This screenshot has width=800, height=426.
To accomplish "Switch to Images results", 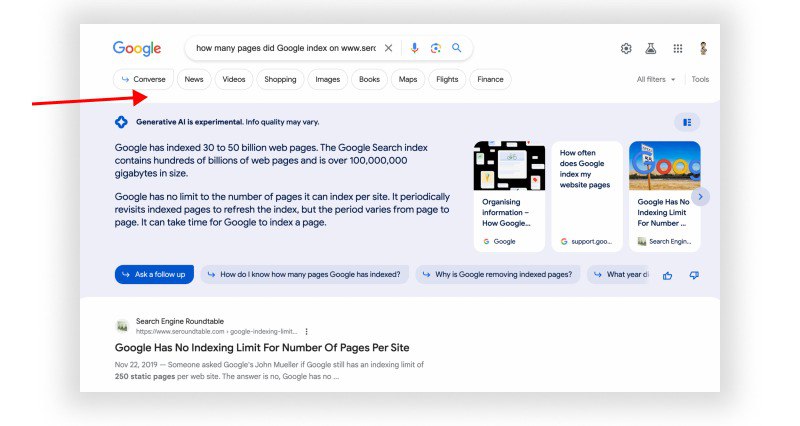I will pyautogui.click(x=328, y=79).
